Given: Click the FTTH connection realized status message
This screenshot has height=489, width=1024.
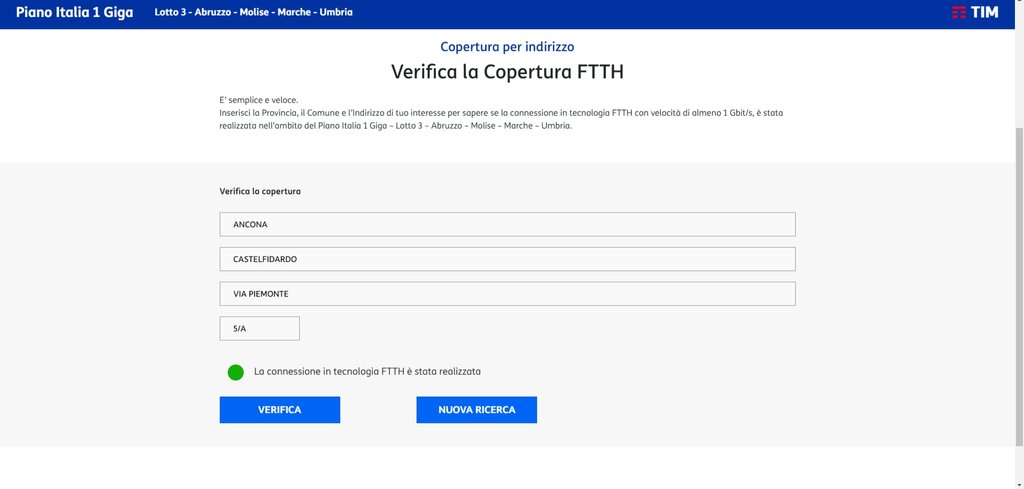Looking at the screenshot, I should click(367, 371).
